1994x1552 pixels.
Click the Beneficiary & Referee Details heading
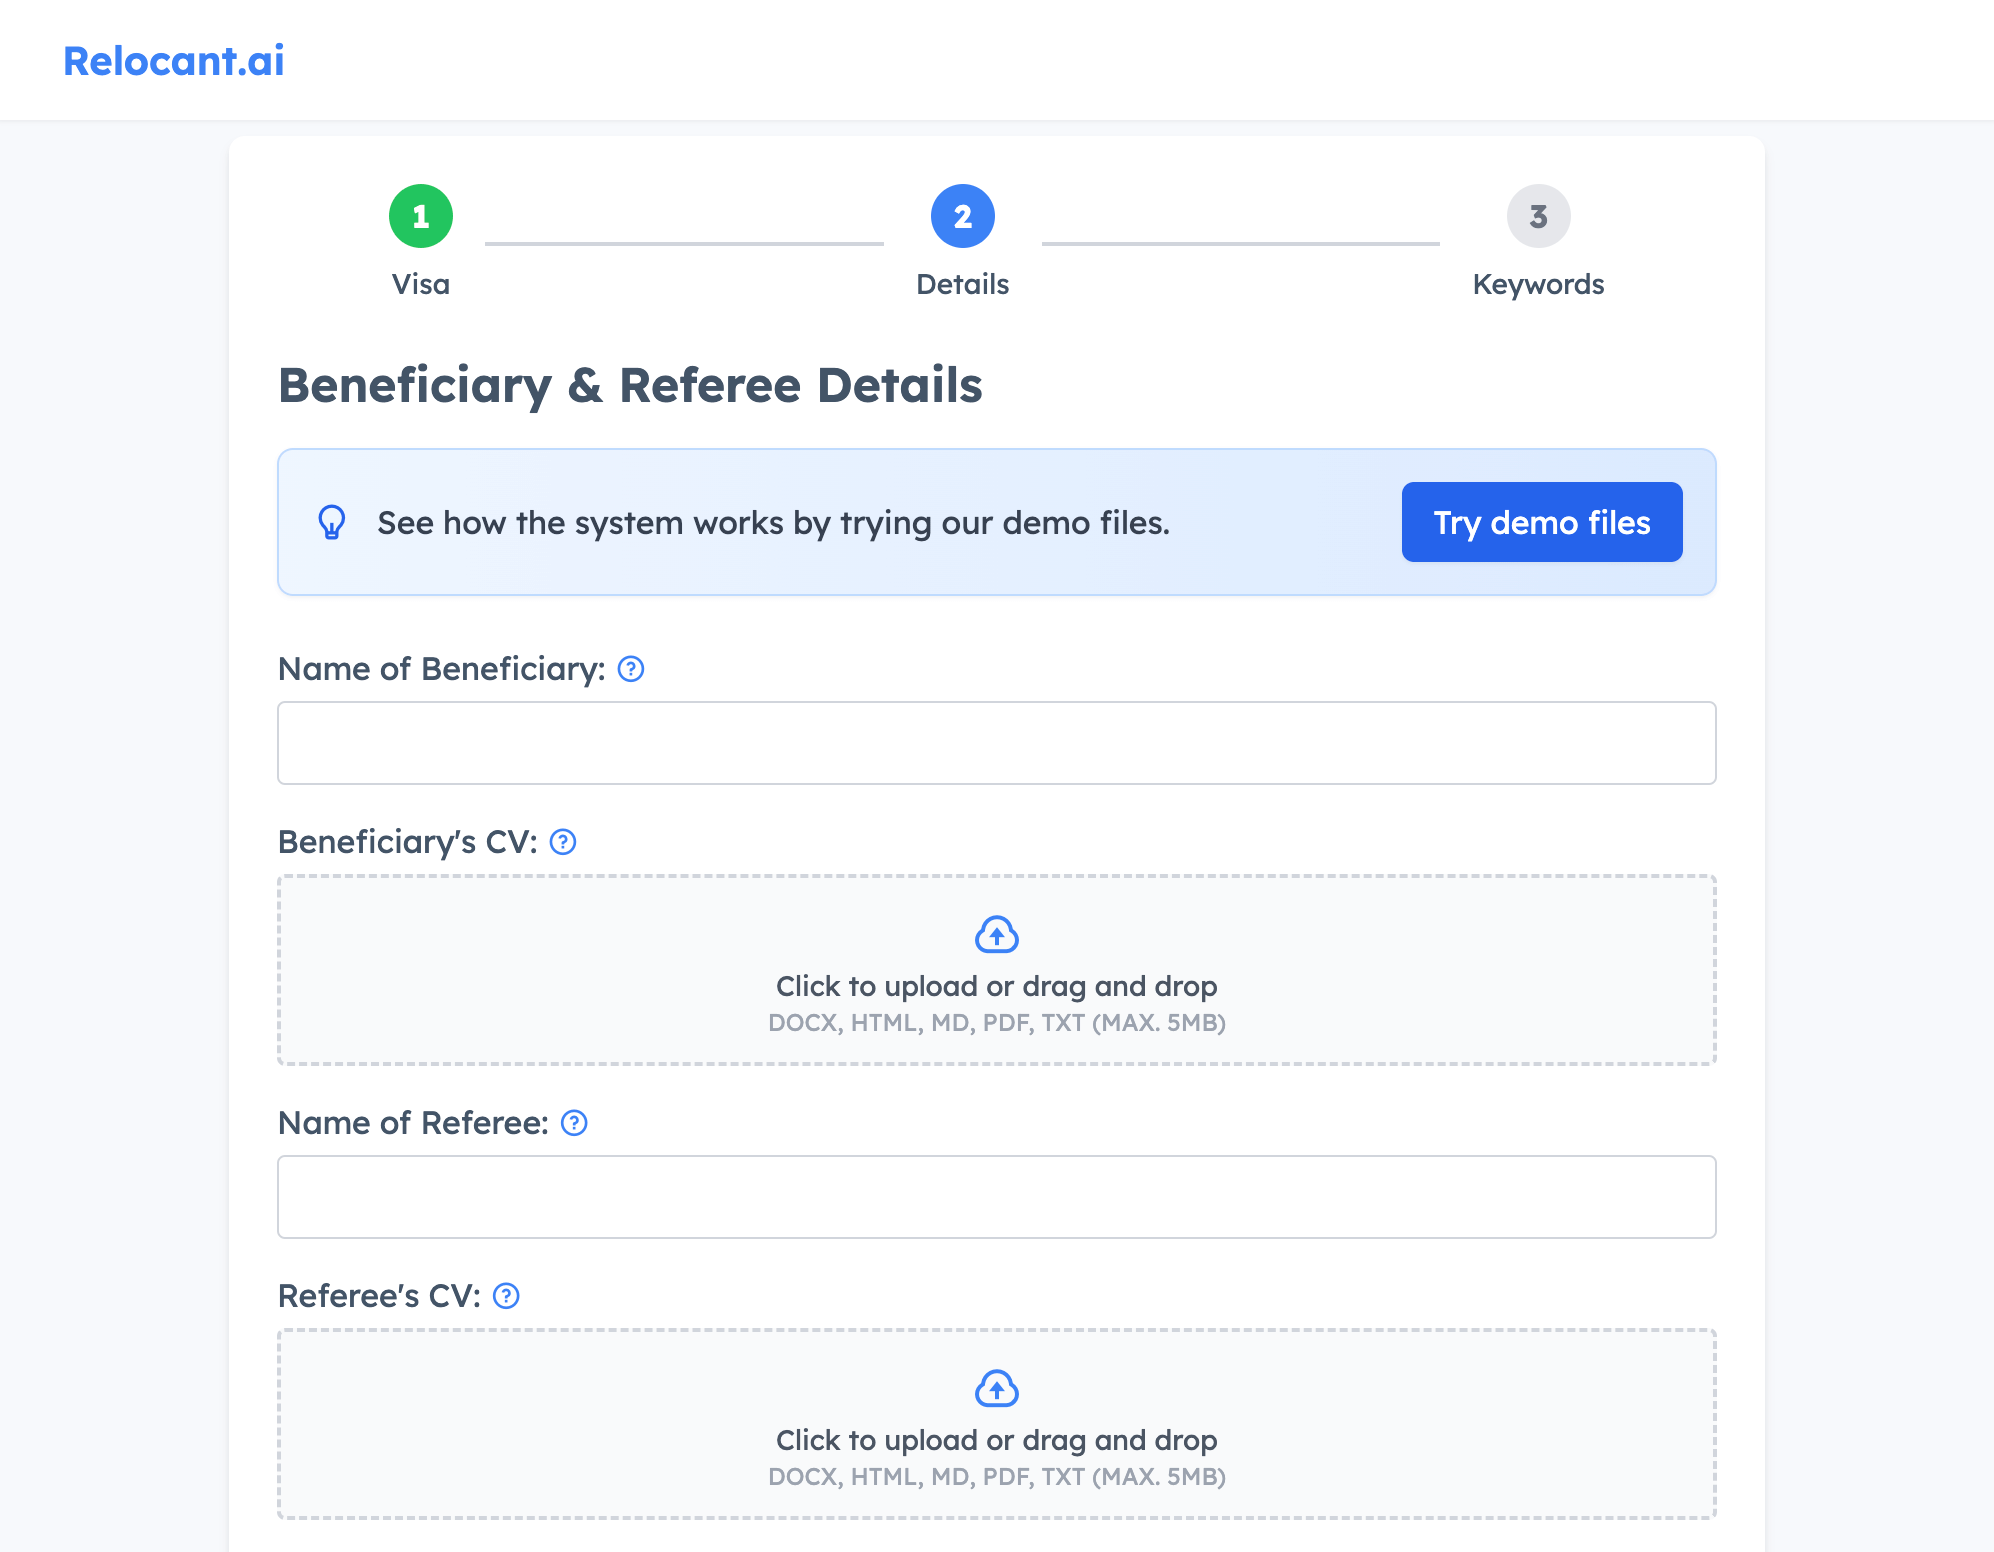(630, 386)
